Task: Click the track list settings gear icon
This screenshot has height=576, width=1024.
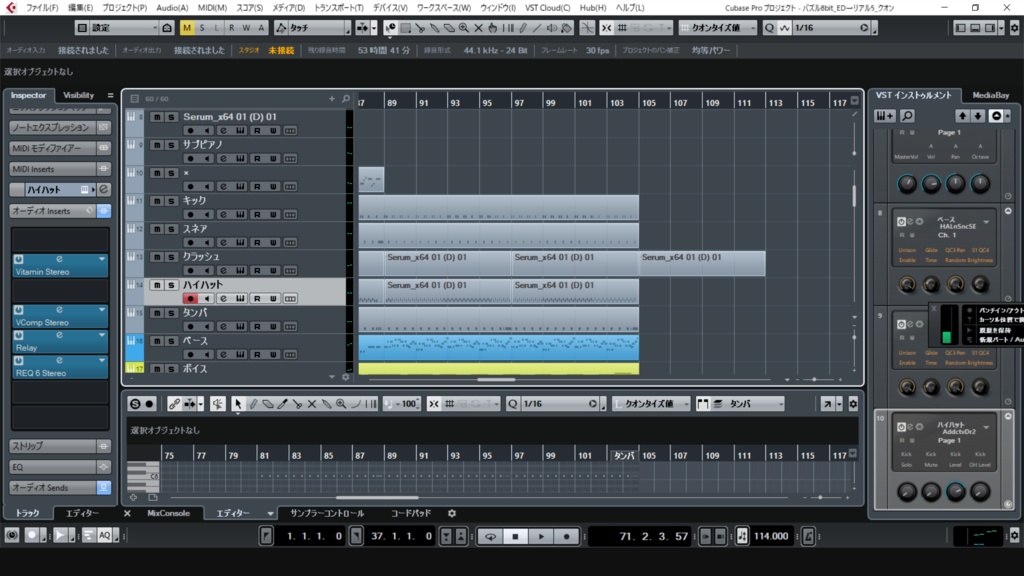Action: point(346,377)
